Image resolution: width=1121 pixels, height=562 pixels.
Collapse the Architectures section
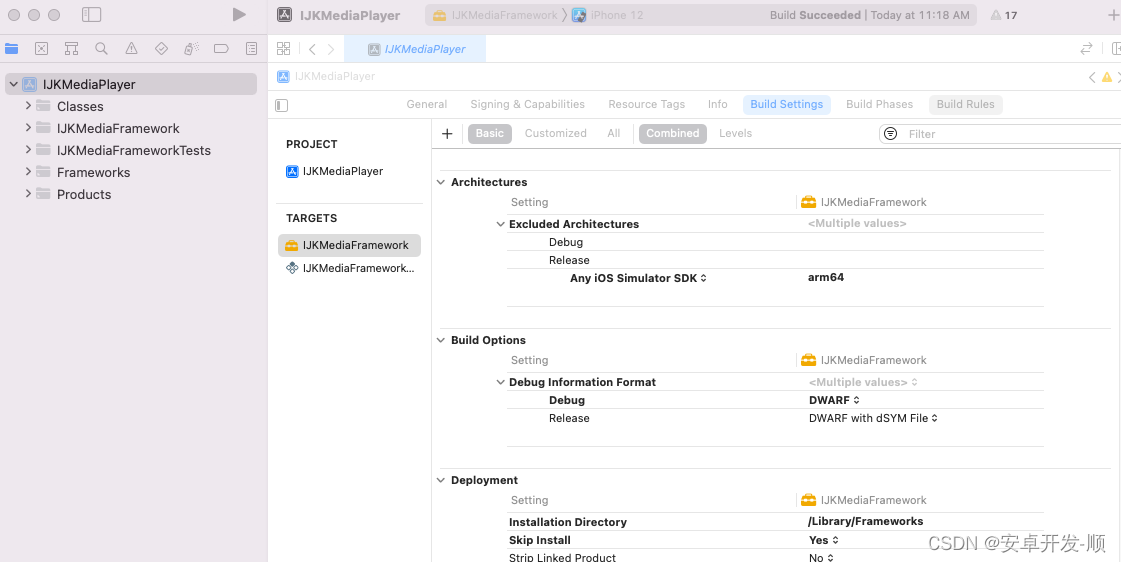[x=441, y=182]
